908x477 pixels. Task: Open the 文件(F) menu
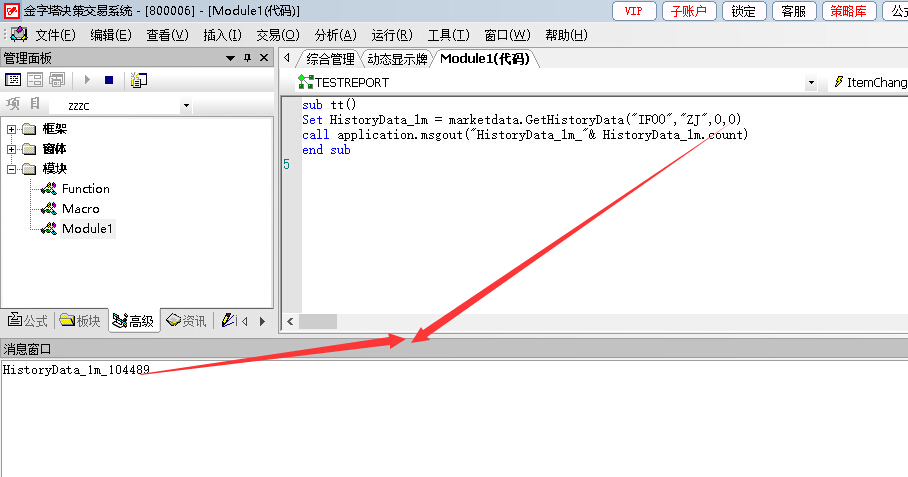[x=55, y=35]
